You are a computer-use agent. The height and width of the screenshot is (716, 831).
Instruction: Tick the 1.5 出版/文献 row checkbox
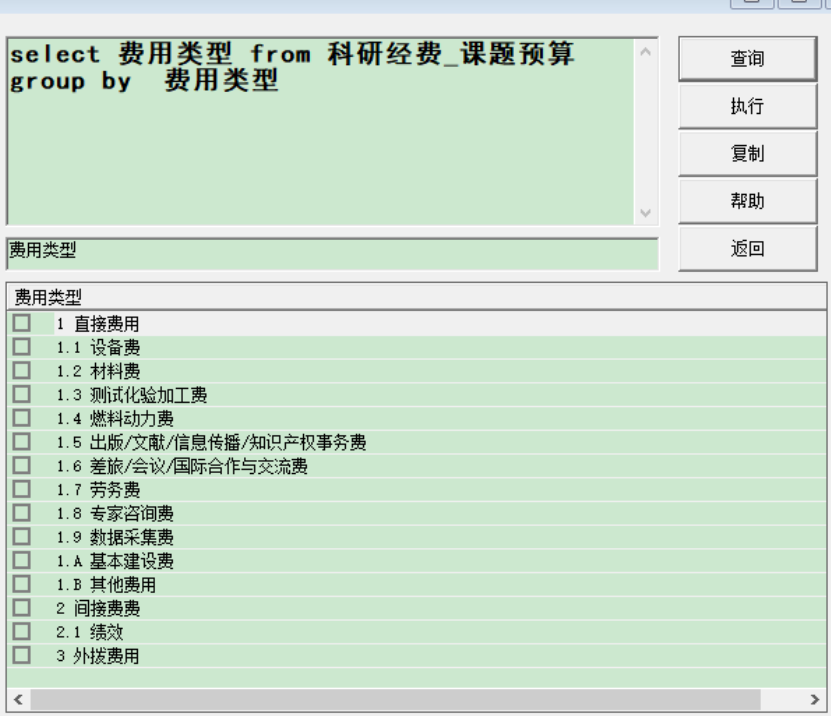tap(22, 441)
